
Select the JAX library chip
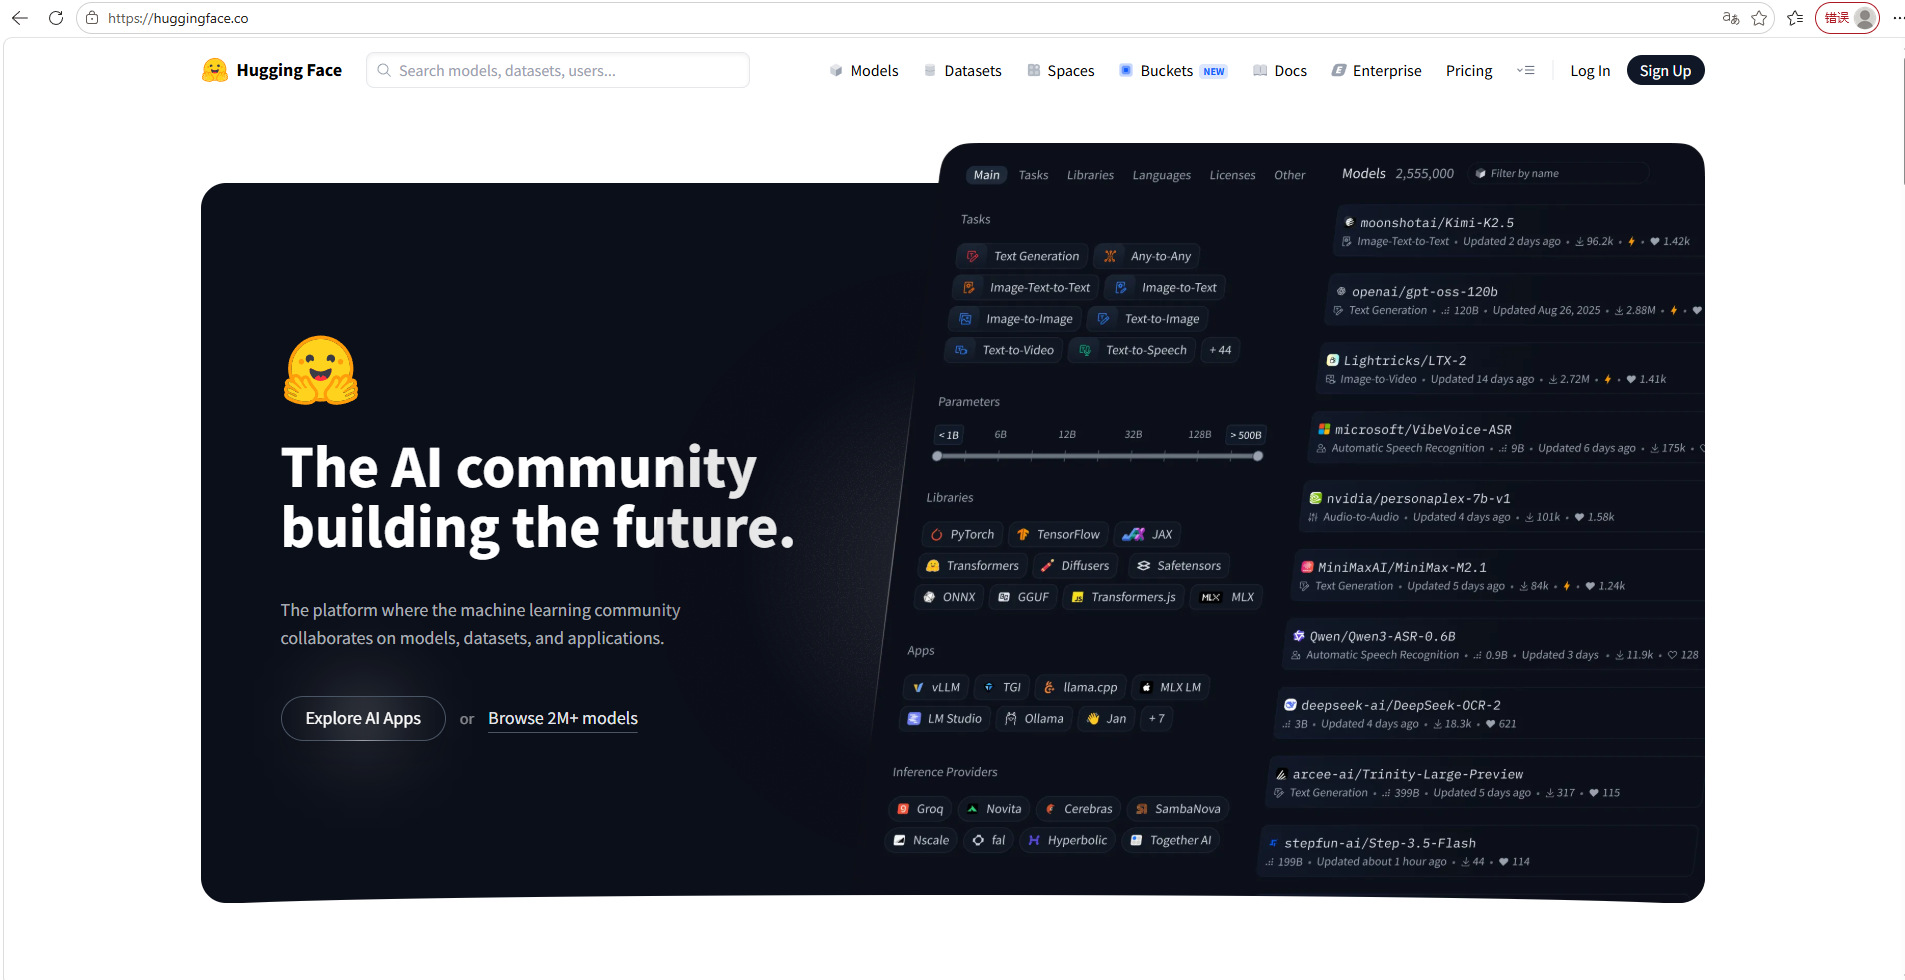(x=1147, y=534)
